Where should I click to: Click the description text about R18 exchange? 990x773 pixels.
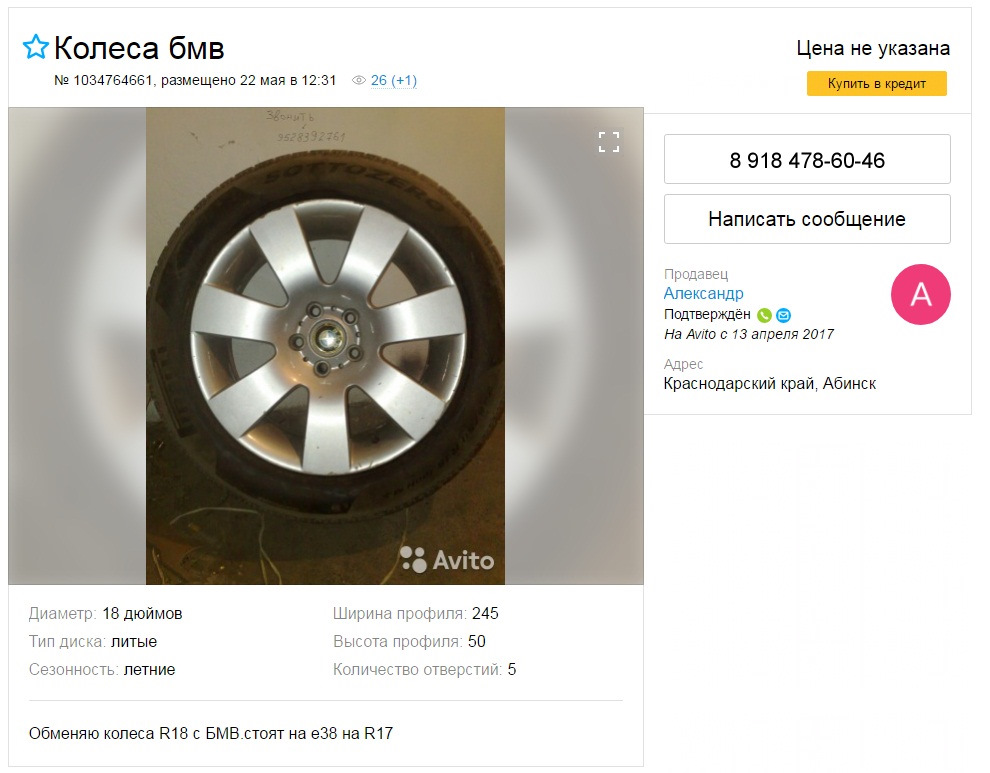click(211, 733)
